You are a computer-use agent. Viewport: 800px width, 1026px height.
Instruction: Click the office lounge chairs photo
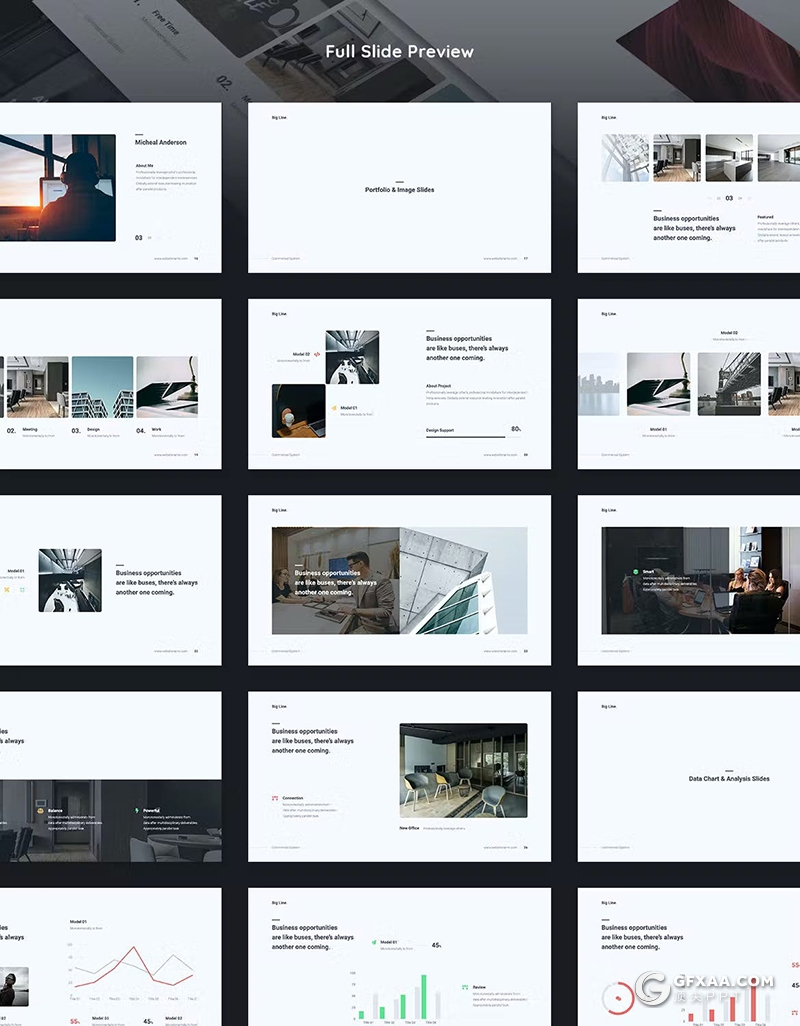463,770
